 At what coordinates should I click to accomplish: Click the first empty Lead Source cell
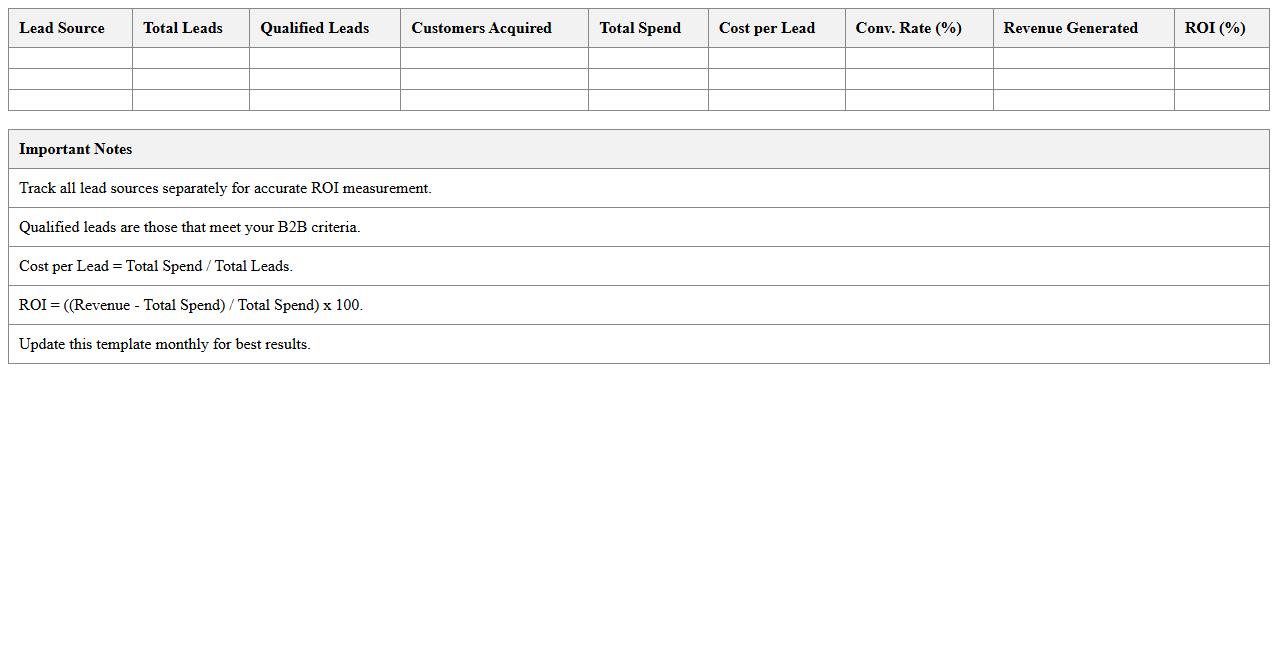click(69, 58)
